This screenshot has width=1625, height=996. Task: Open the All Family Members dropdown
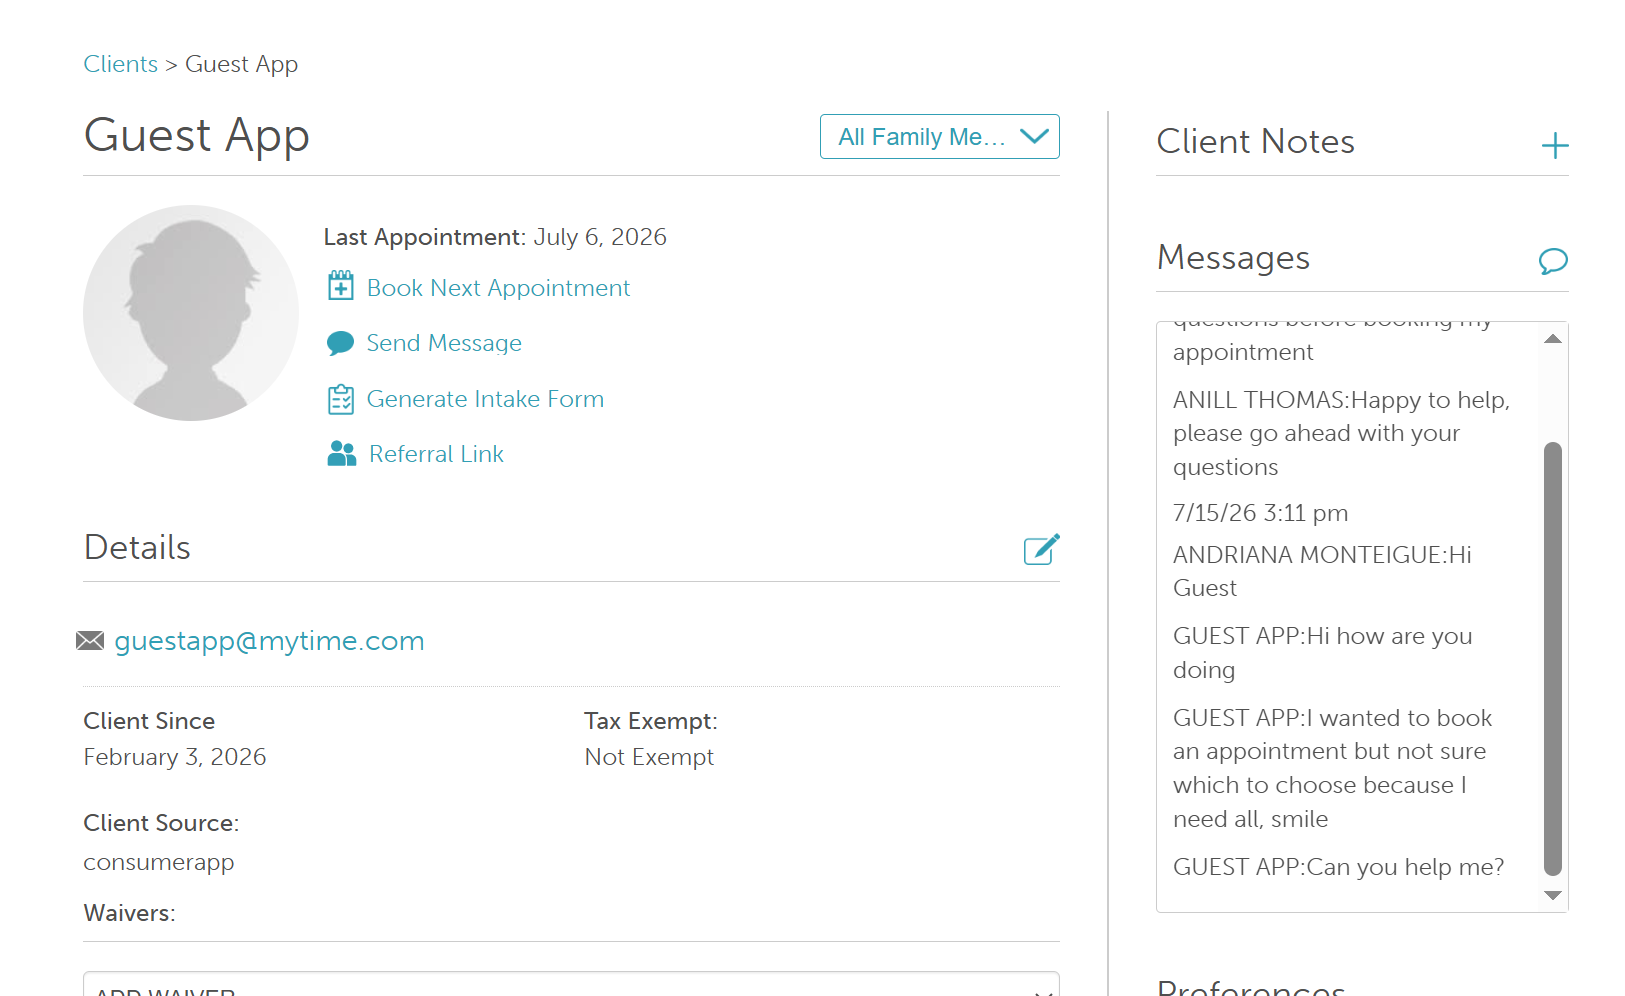[x=940, y=137]
